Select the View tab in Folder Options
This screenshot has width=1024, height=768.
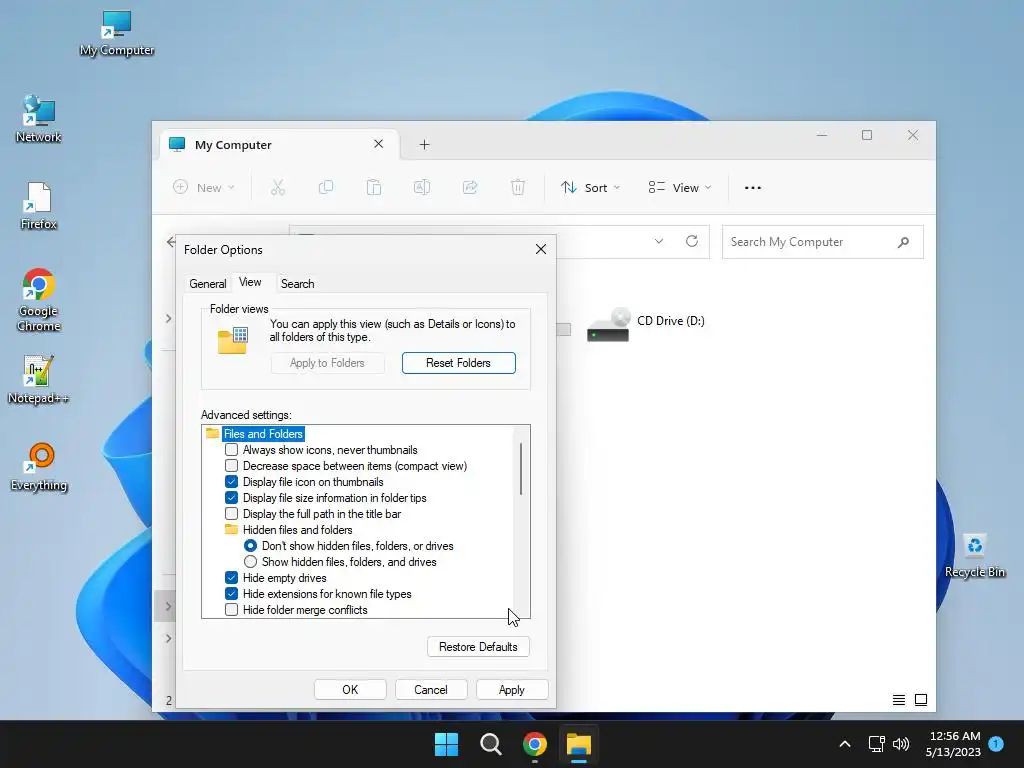point(250,282)
